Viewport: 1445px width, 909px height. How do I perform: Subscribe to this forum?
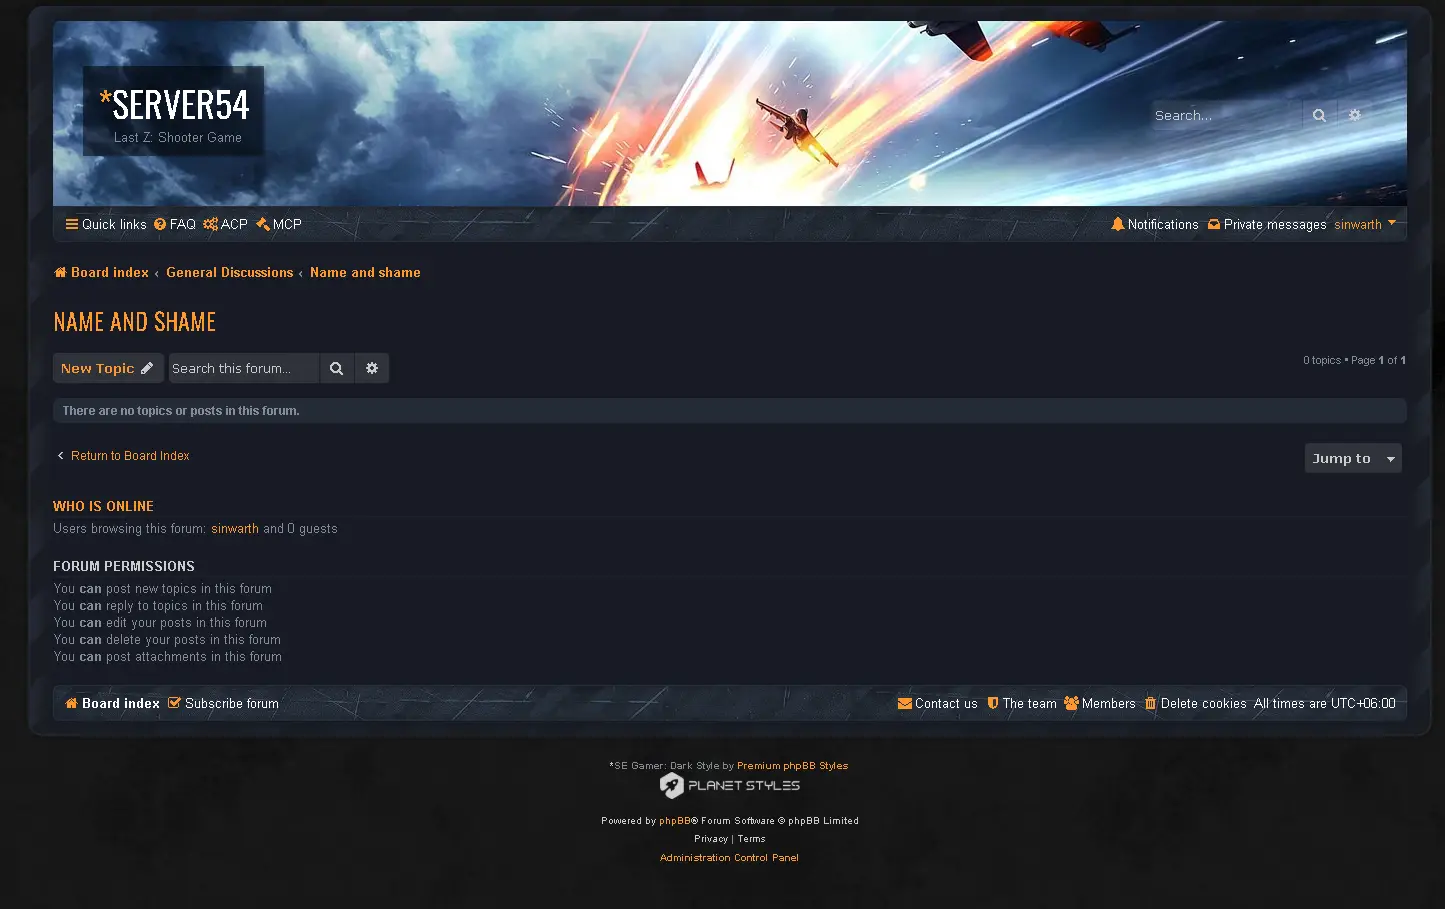pos(223,703)
